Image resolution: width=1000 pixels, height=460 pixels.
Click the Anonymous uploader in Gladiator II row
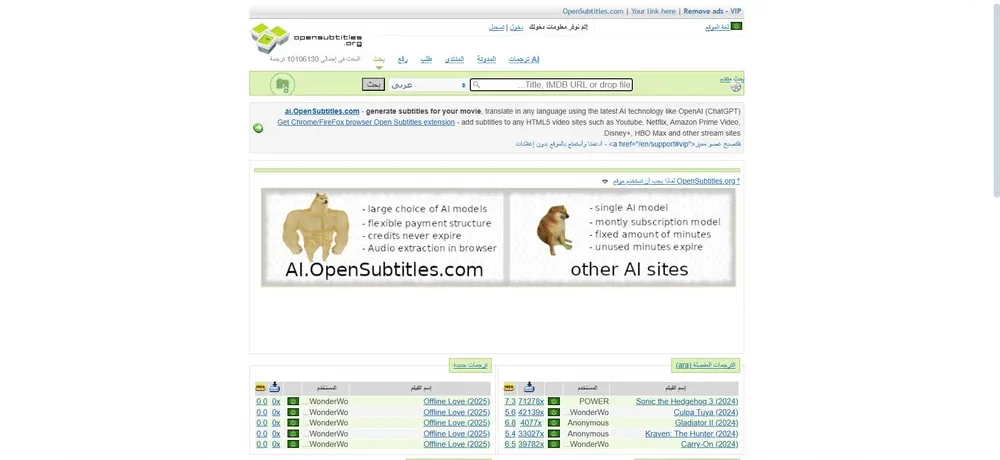click(588, 422)
